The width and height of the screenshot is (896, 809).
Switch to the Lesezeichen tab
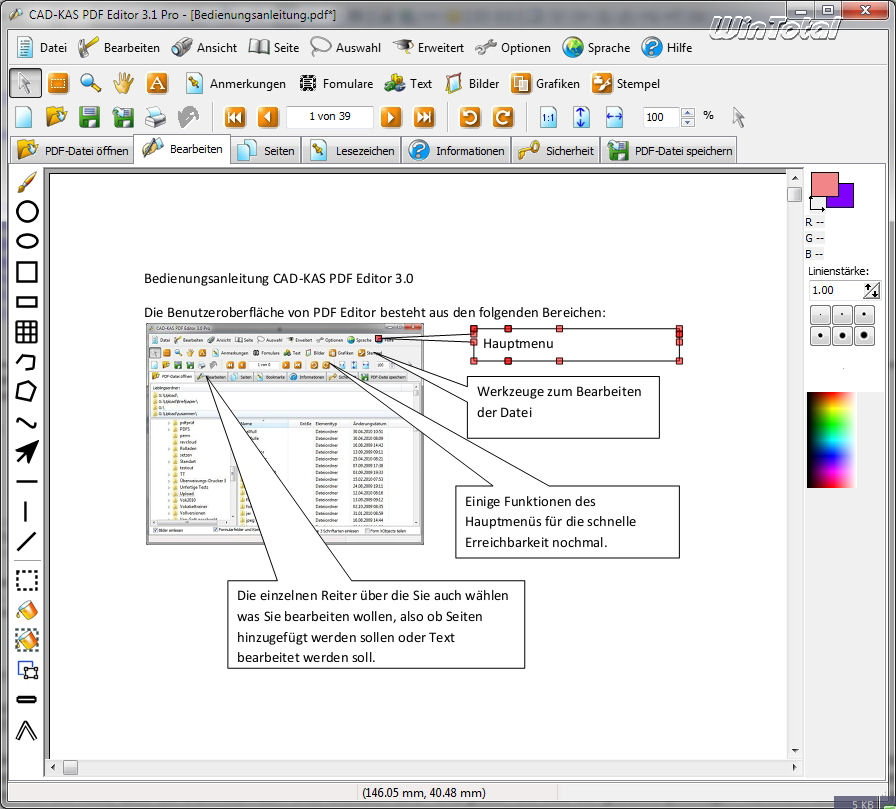pos(353,151)
